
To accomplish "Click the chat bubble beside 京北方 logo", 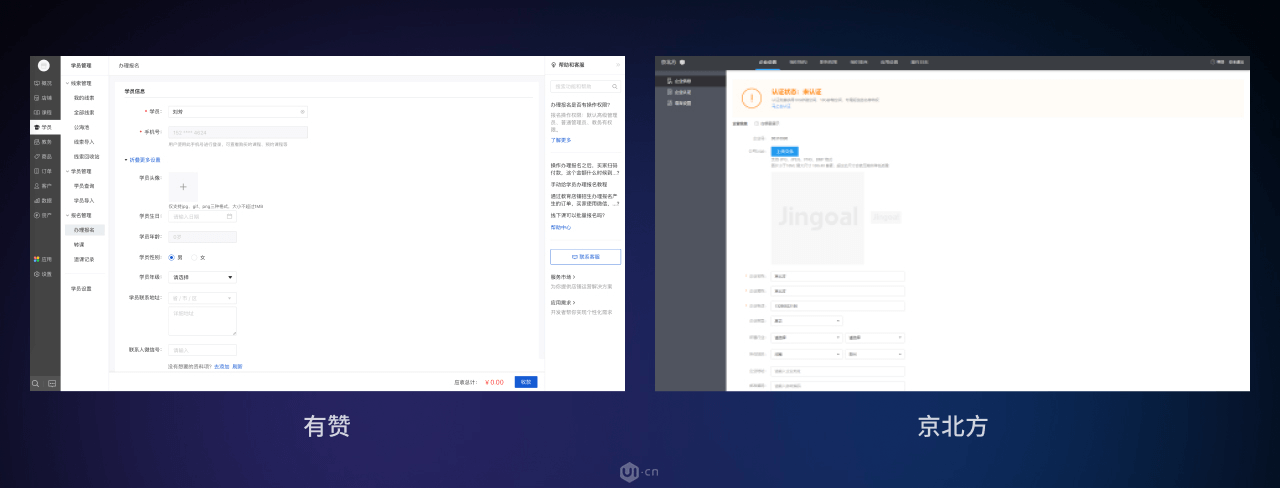I will tap(683, 62).
